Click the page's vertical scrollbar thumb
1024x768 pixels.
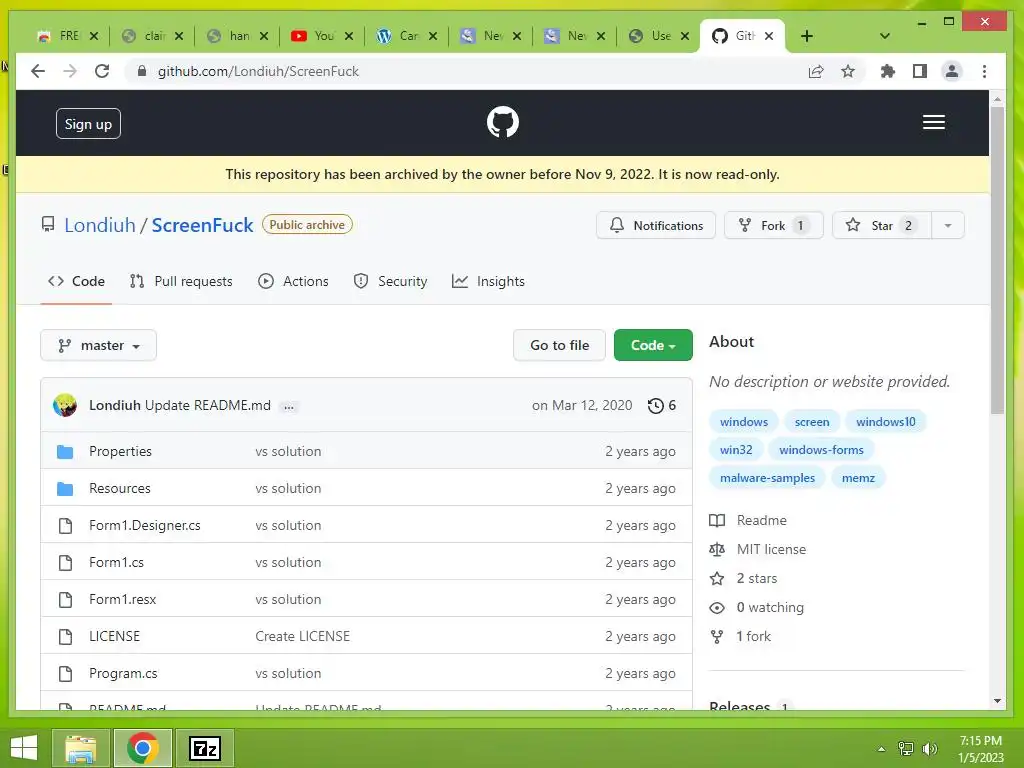[x=997, y=259]
